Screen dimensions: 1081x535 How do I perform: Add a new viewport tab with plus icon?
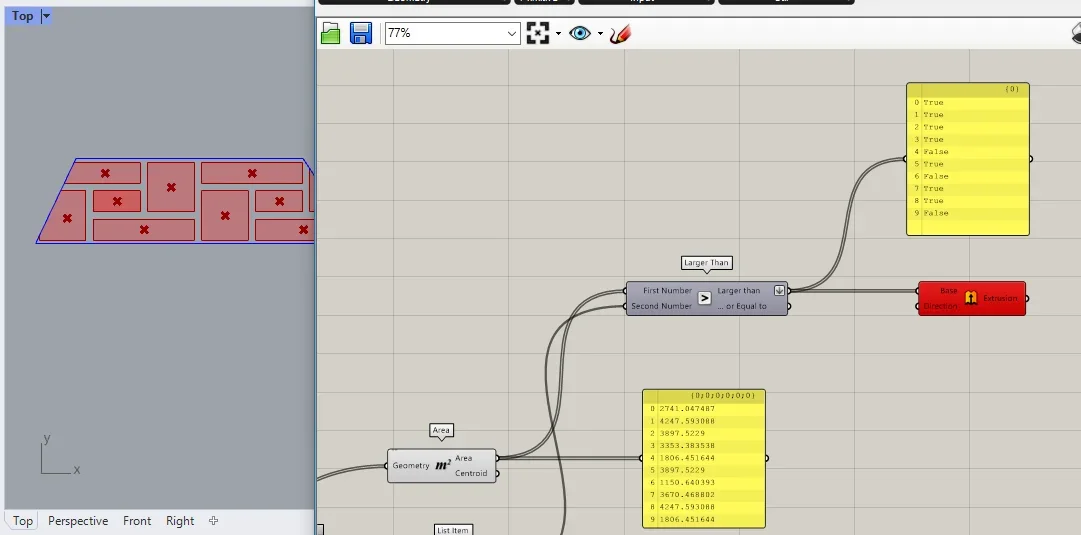click(214, 521)
